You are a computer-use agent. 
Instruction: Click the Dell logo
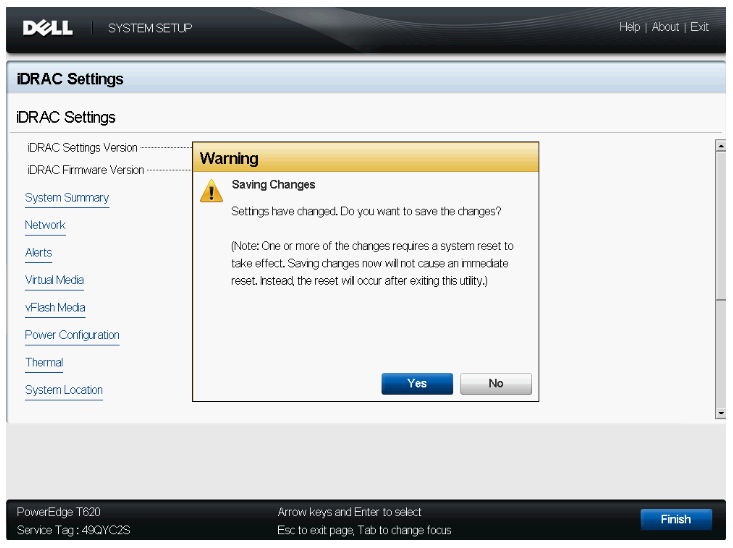[x=48, y=28]
